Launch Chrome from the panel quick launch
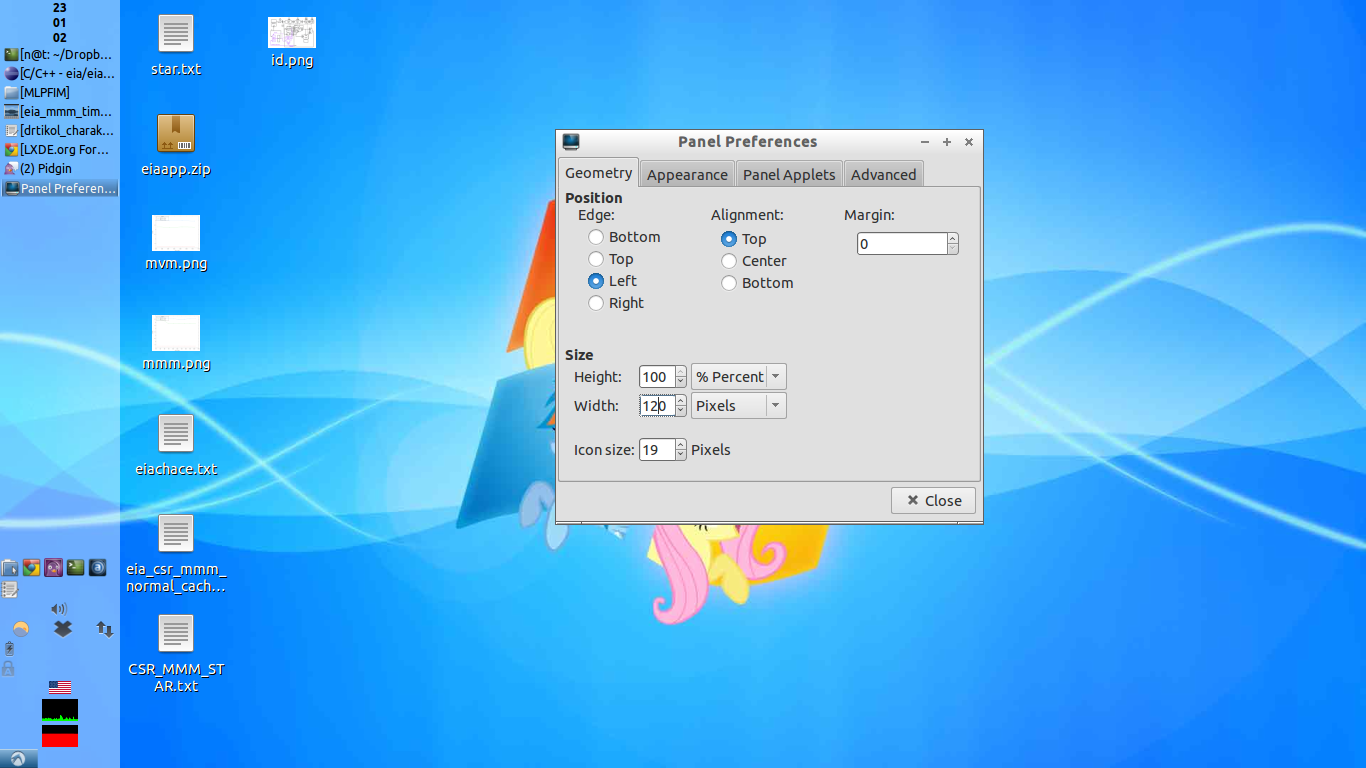Viewport: 1366px width, 768px height. click(32, 568)
